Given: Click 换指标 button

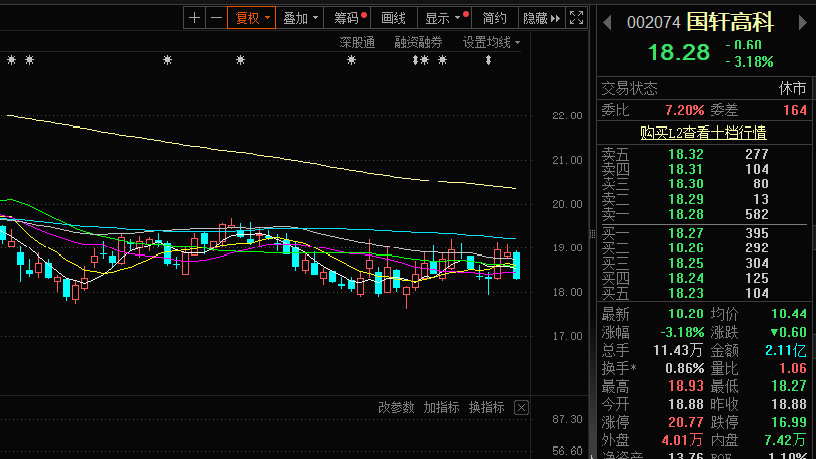Looking at the screenshot, I should [x=487, y=407].
